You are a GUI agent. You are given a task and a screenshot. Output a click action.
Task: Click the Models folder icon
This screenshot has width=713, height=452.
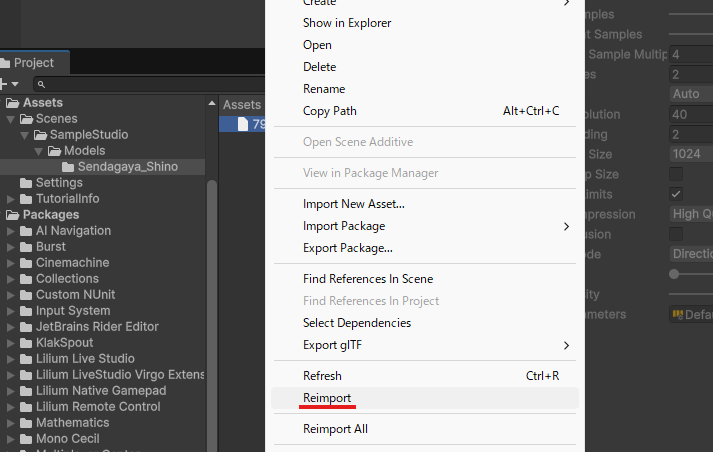point(55,151)
